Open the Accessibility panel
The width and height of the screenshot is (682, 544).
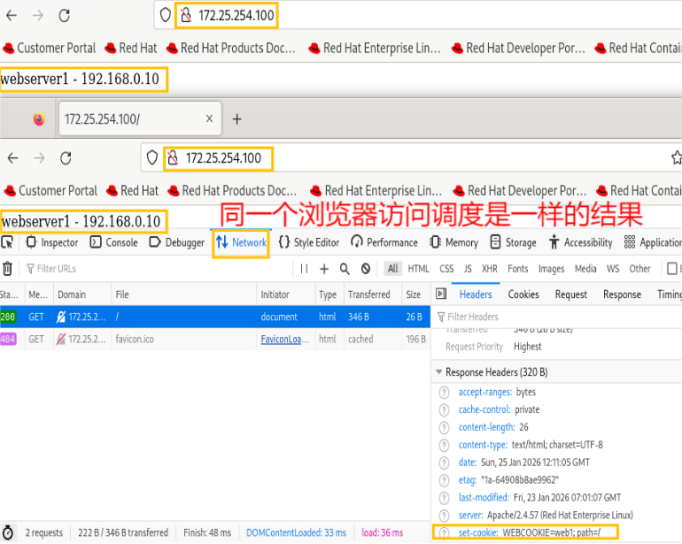580,242
